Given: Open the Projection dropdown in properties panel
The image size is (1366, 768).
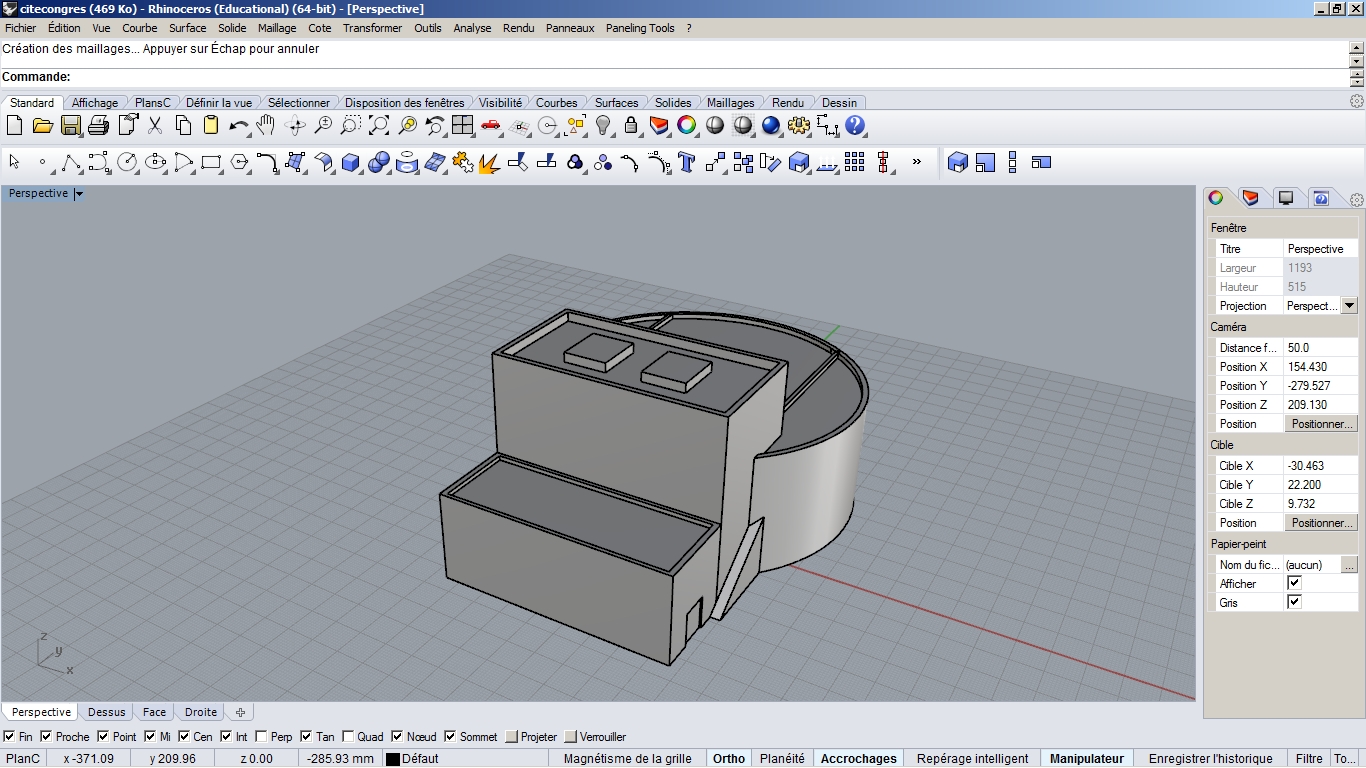Looking at the screenshot, I should 1349,306.
